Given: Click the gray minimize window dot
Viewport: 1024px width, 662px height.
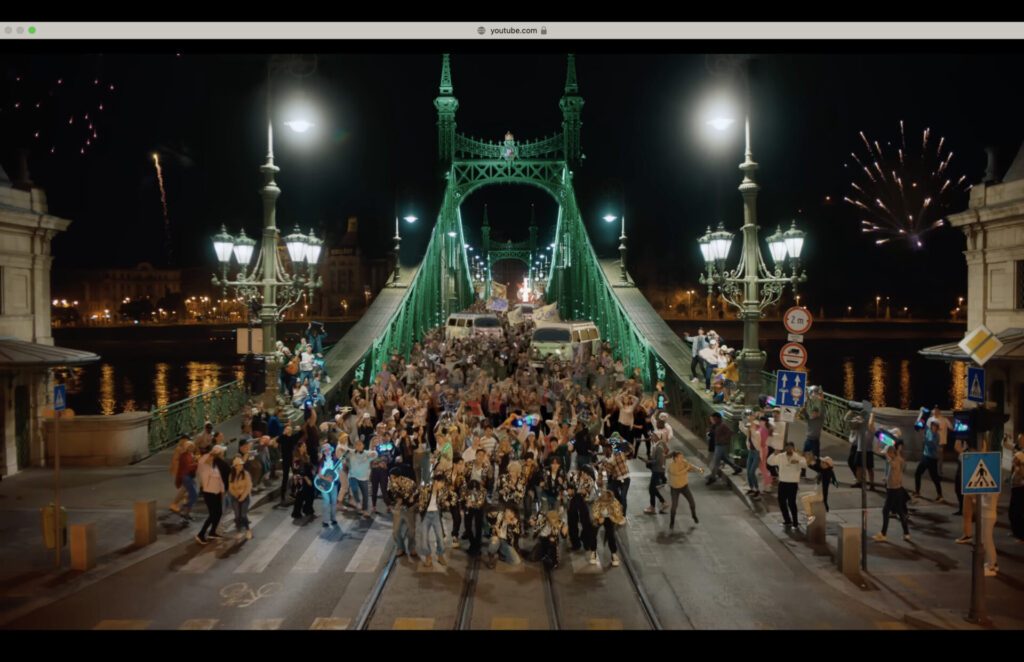Looking at the screenshot, I should (20, 31).
